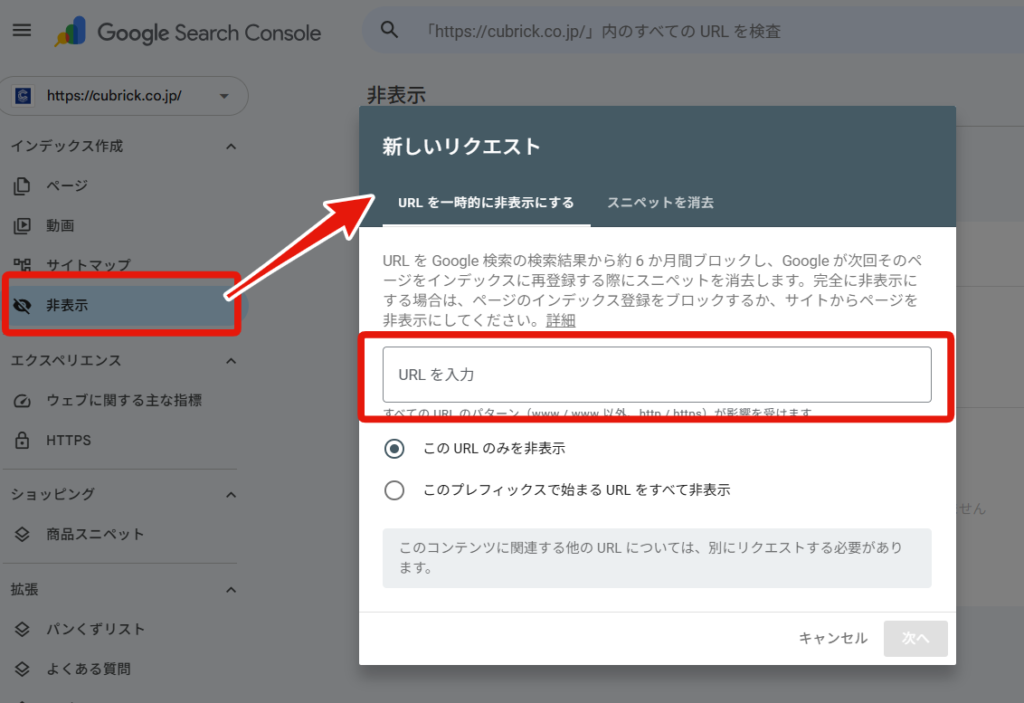
Task: Click the 次へ button
Action: (916, 638)
